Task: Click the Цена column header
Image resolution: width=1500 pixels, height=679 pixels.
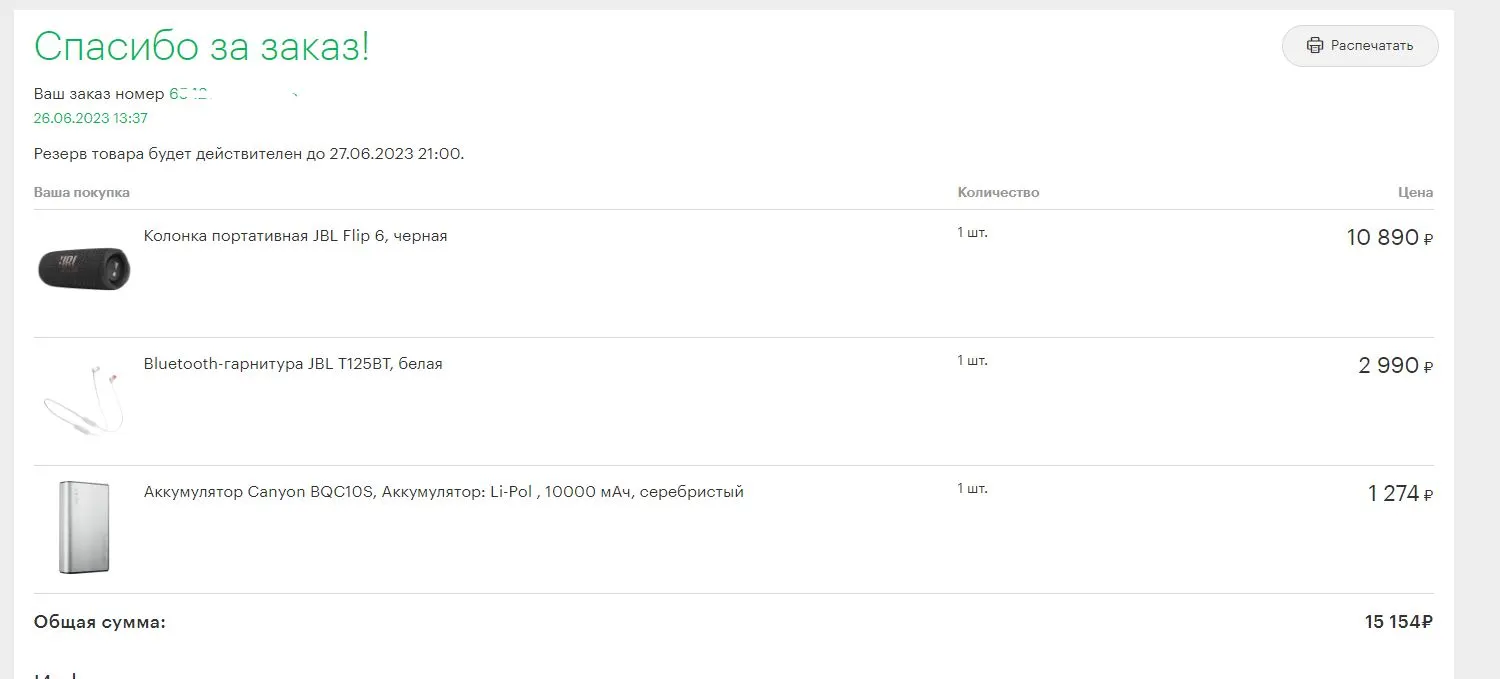Action: [1415, 192]
